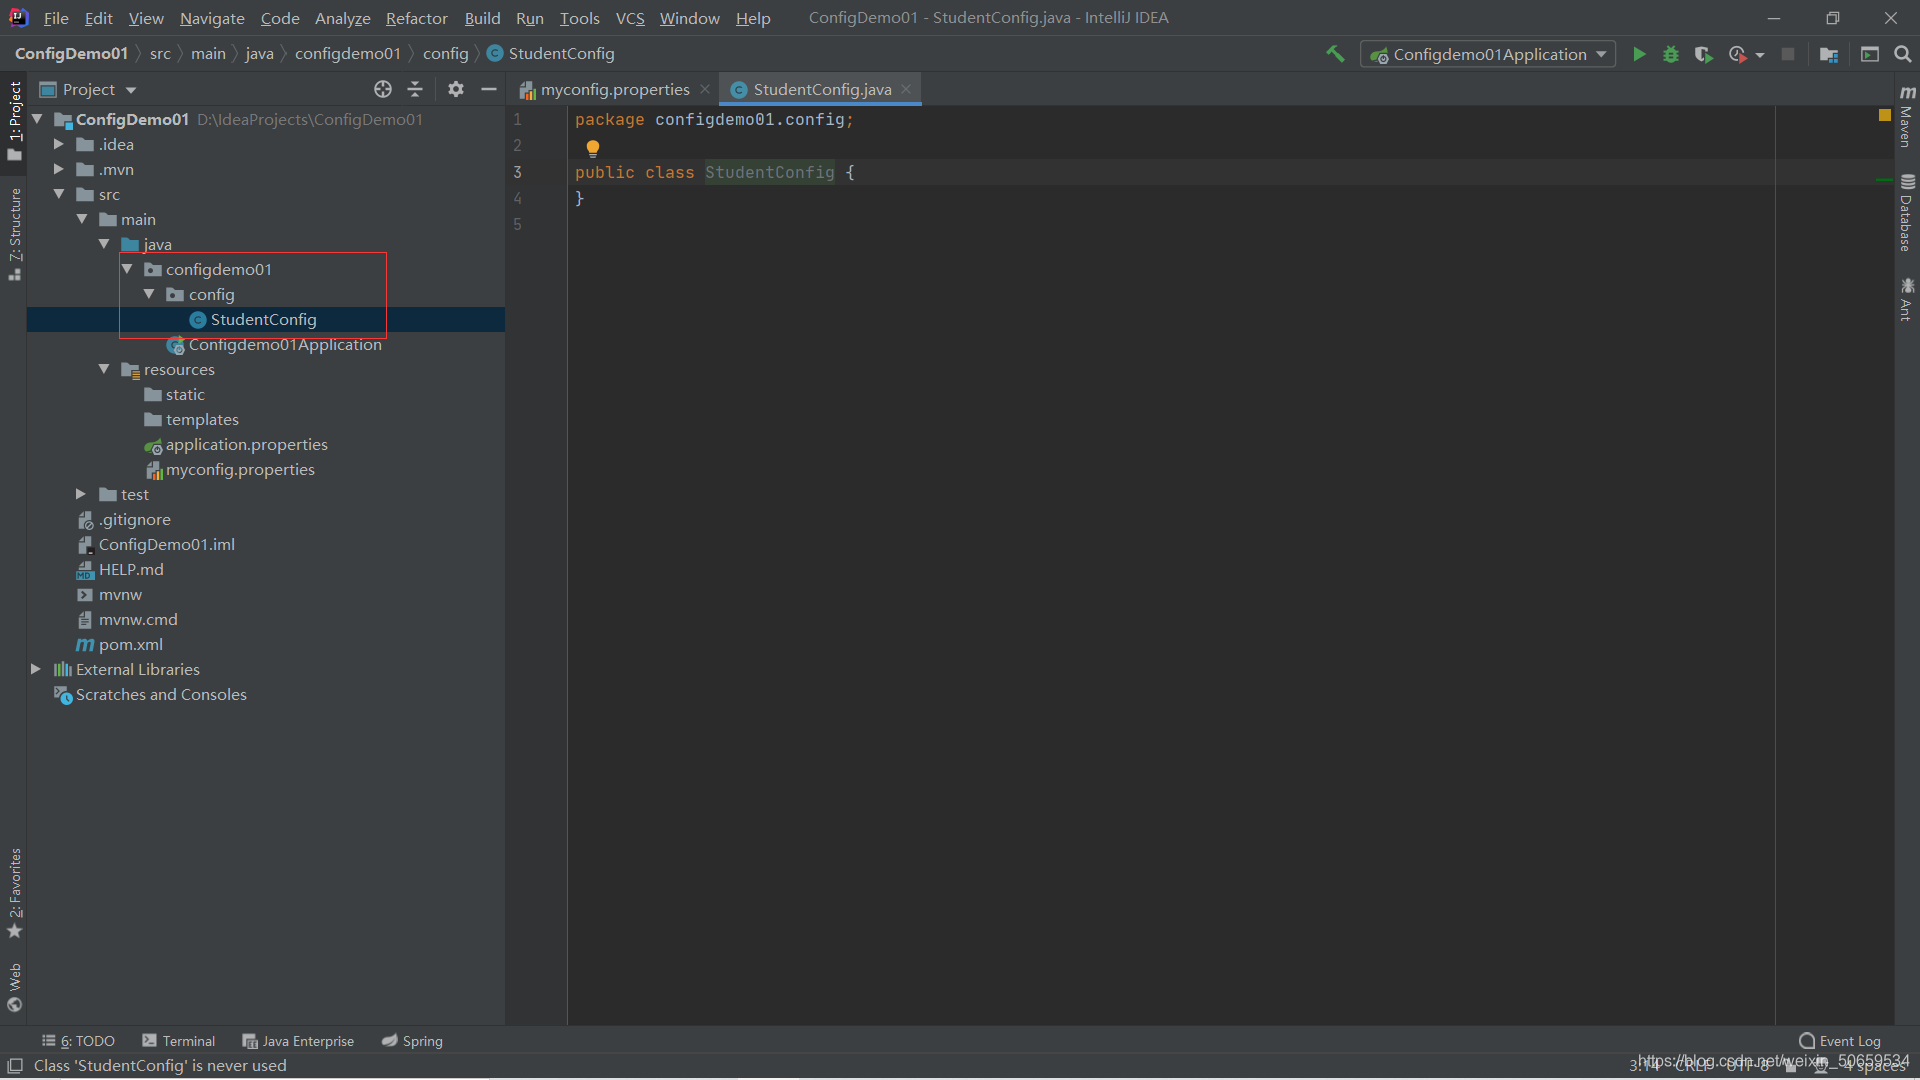
Task: Open the Build menu
Action: pos(482,18)
